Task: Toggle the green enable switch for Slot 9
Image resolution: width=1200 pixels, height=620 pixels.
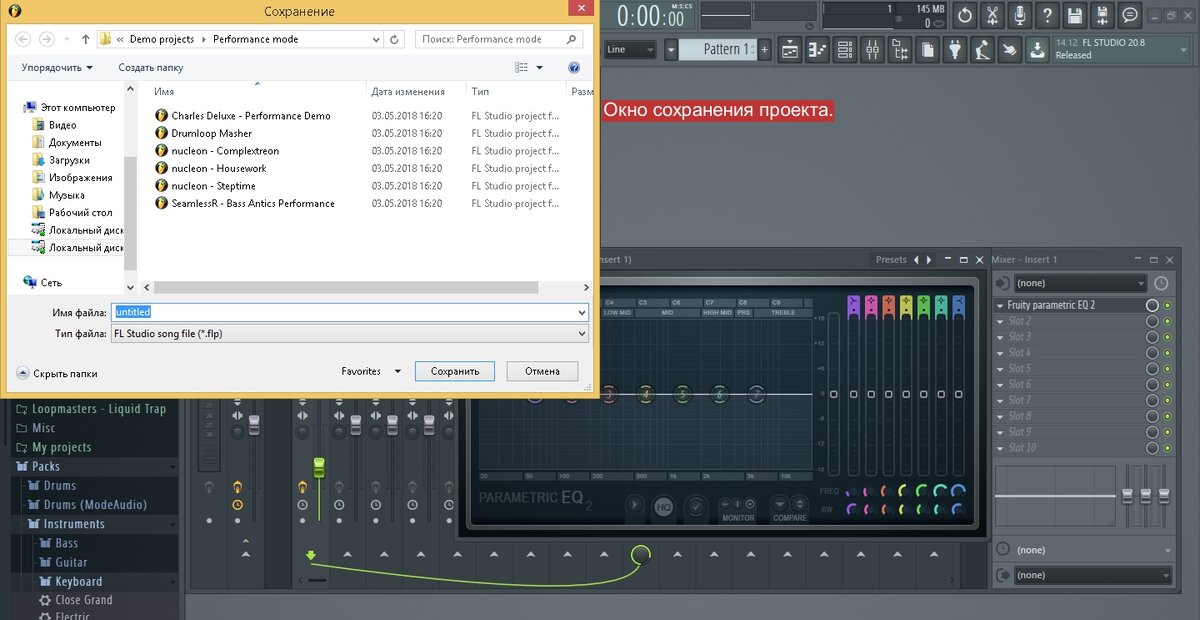Action: coord(1167,432)
